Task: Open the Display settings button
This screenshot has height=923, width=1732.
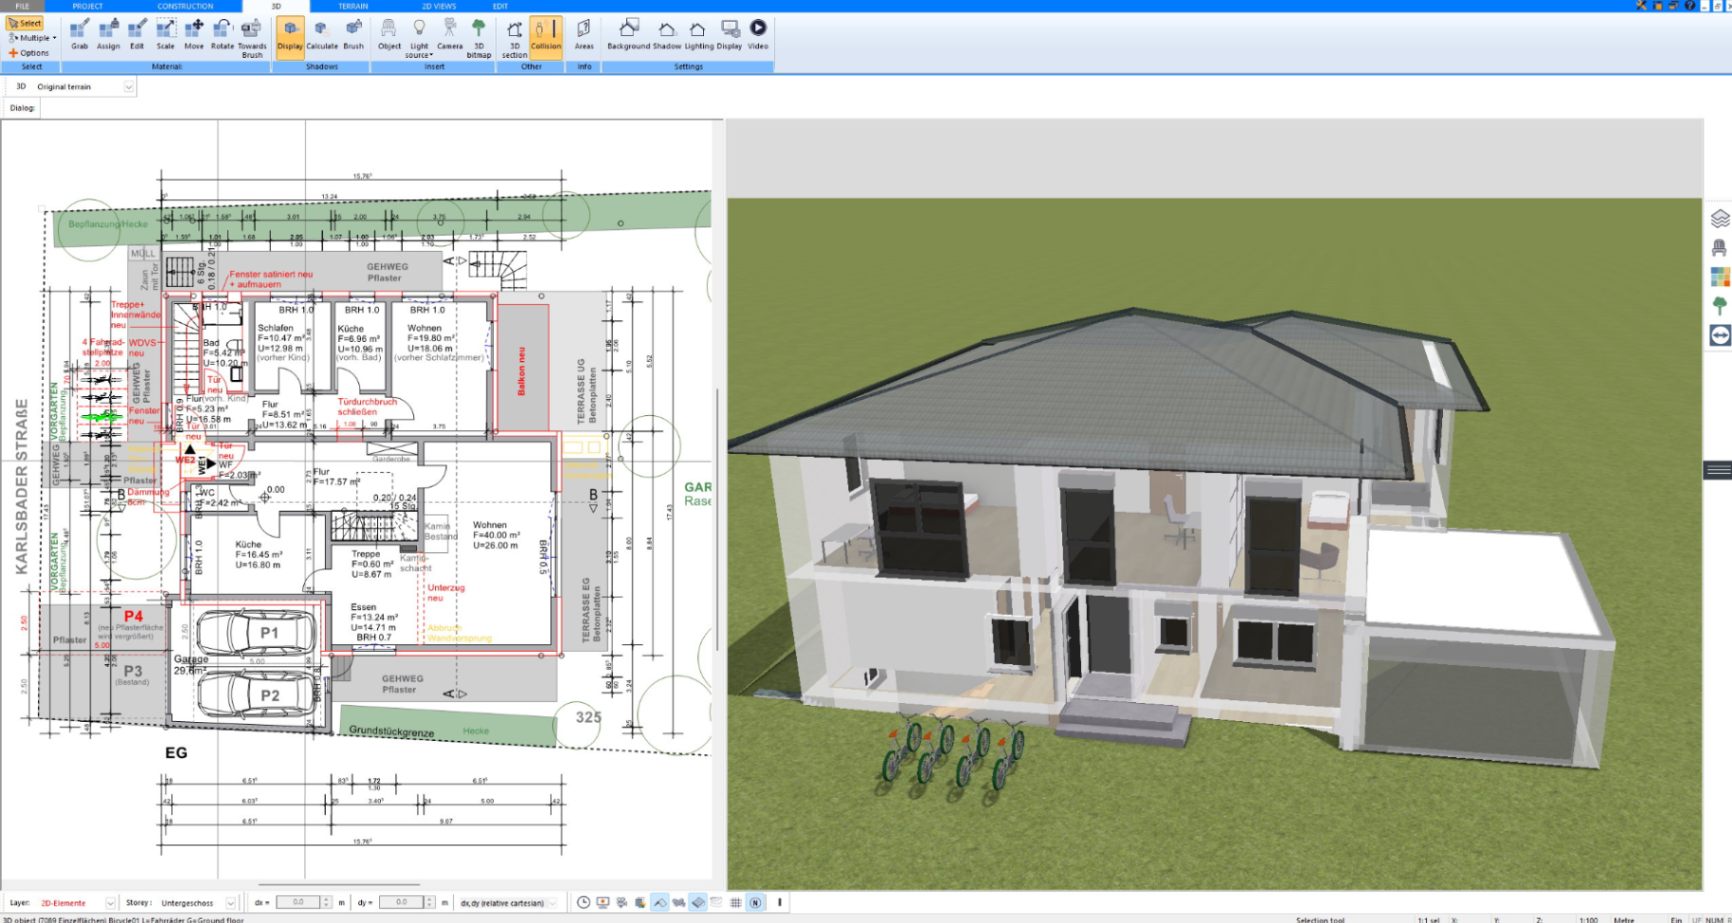Action: point(730,35)
